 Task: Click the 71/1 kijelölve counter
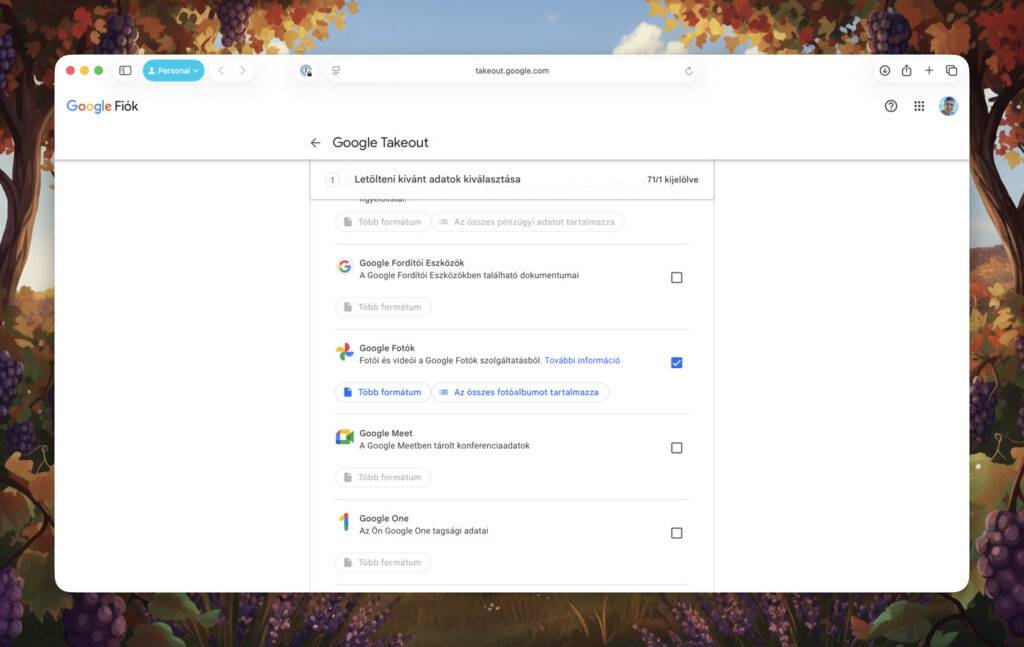tap(673, 180)
